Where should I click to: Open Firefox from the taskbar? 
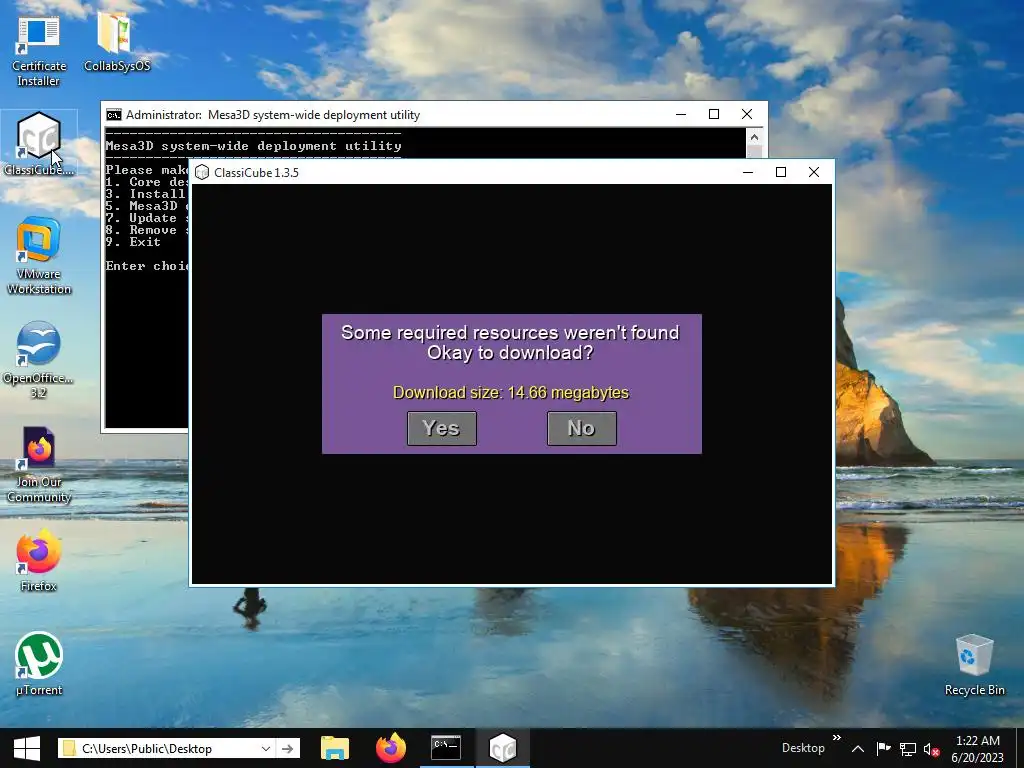click(x=391, y=748)
